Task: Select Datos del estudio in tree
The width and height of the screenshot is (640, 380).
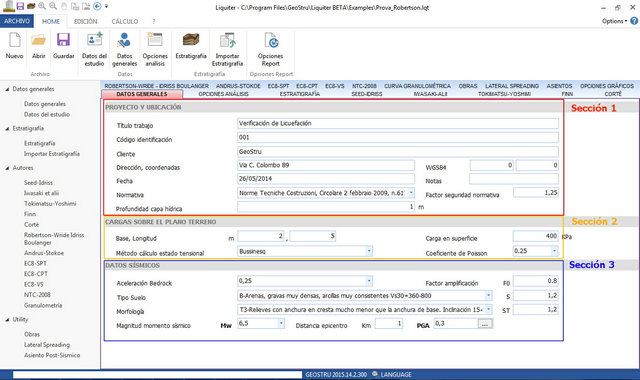Action: tap(47, 115)
